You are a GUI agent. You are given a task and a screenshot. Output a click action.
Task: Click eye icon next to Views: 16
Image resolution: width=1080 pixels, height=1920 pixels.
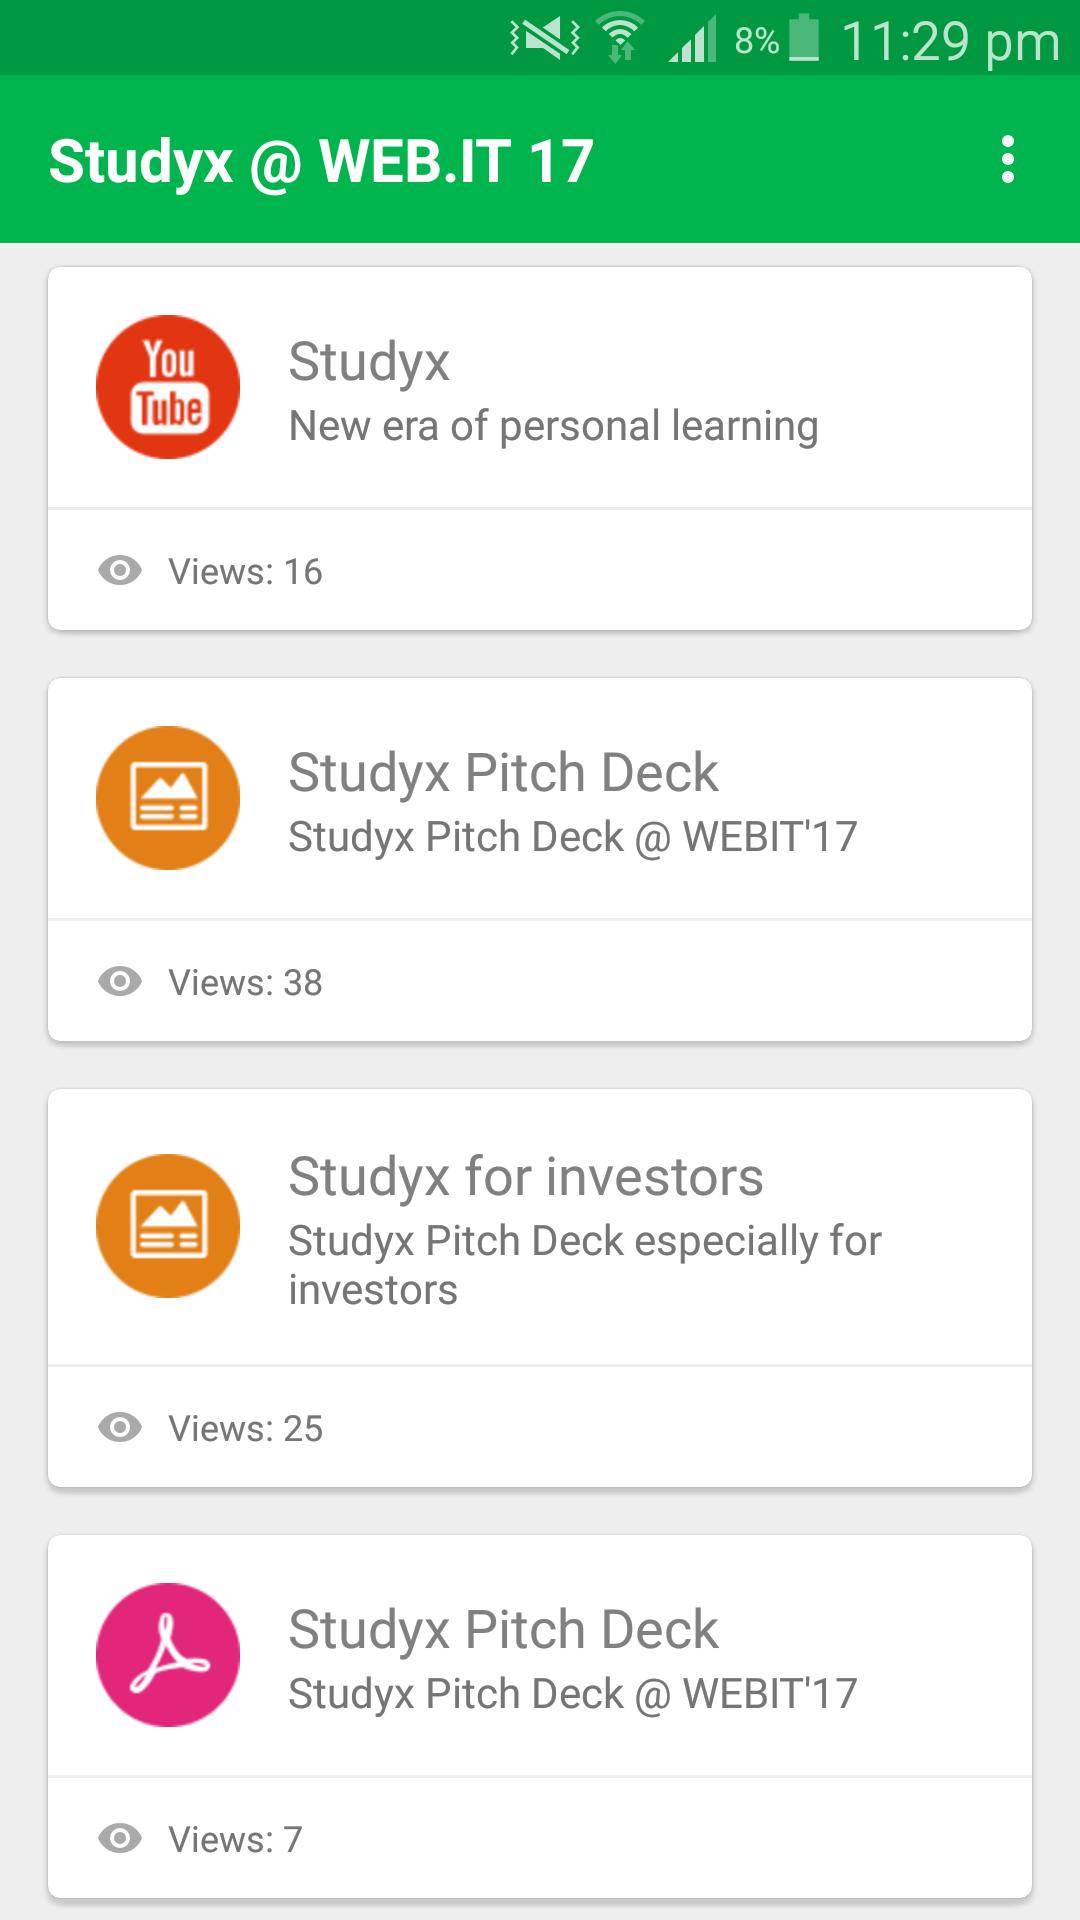[120, 571]
